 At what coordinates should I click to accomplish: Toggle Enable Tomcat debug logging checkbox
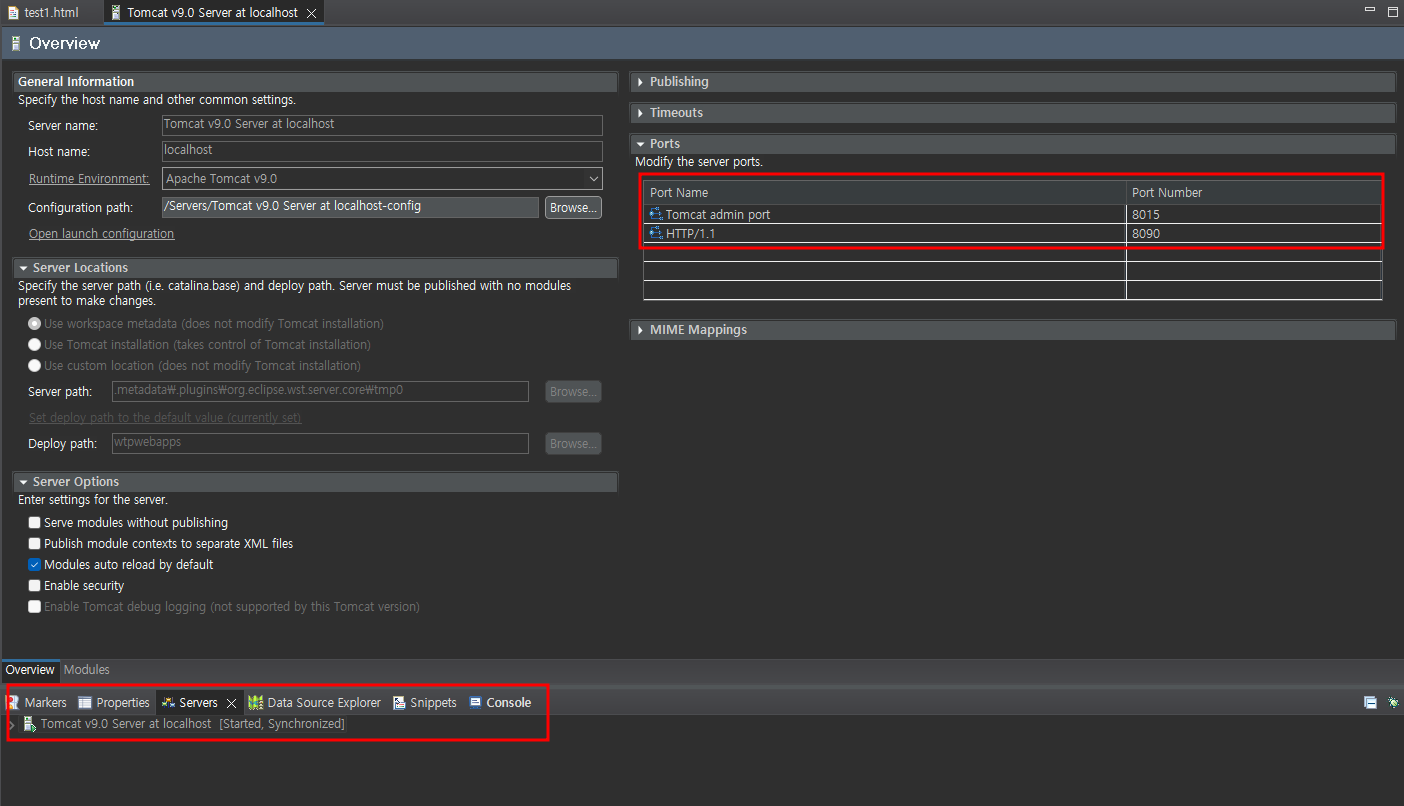[x=35, y=607]
